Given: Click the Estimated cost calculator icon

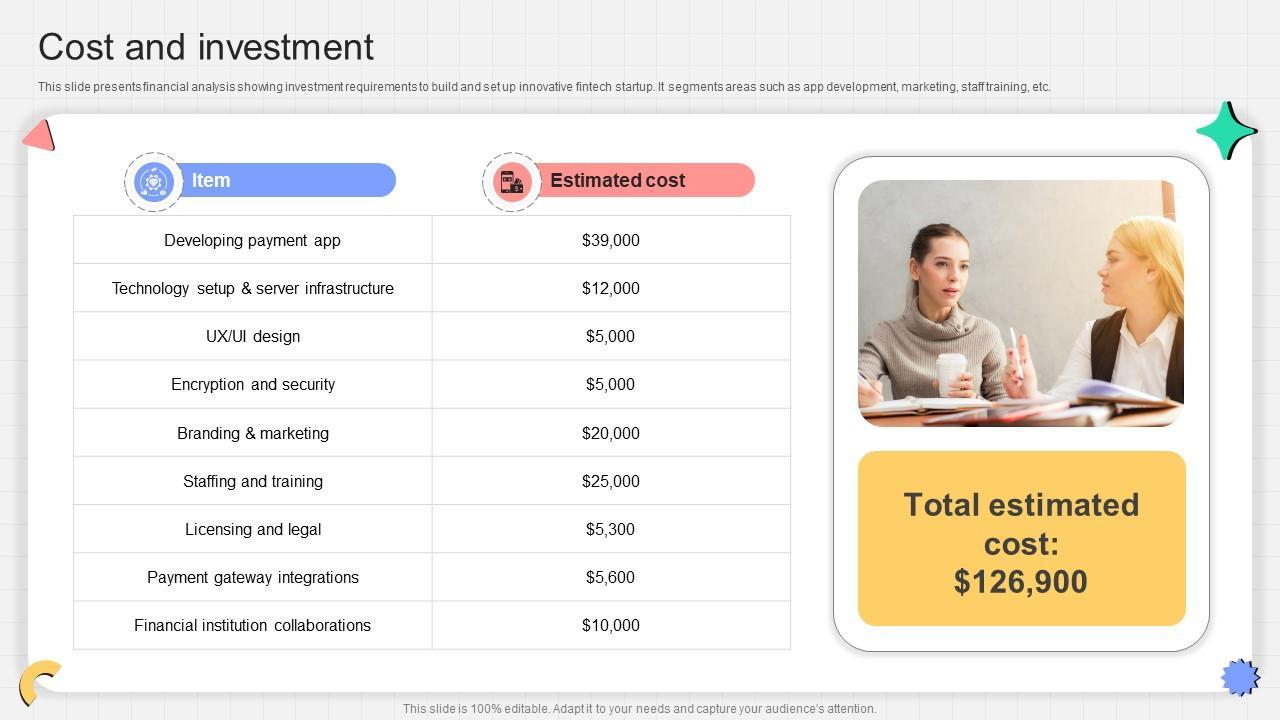Looking at the screenshot, I should pyautogui.click(x=512, y=182).
